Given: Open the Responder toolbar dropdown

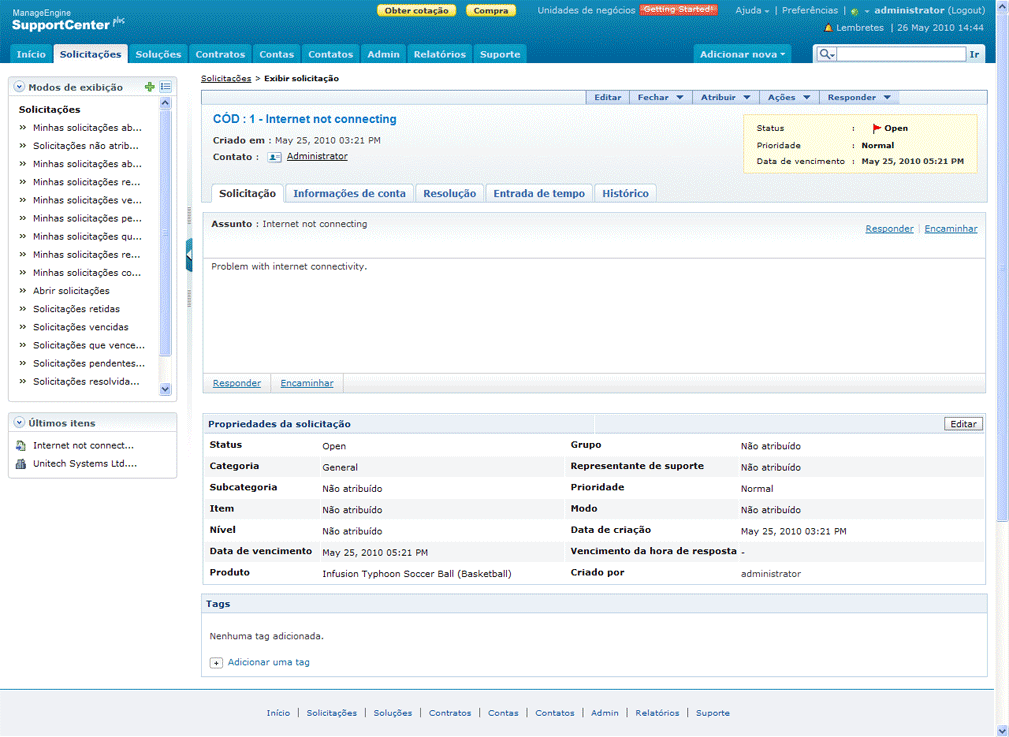Looking at the screenshot, I should 859,98.
